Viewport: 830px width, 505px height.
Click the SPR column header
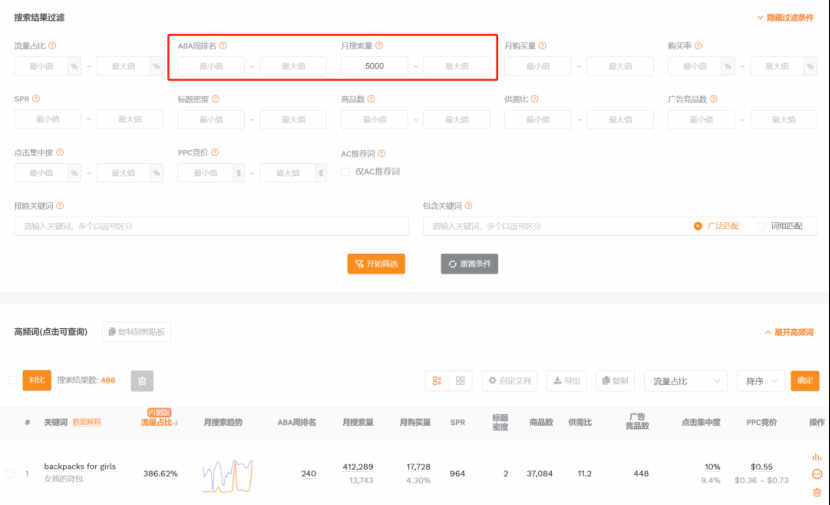(457, 422)
